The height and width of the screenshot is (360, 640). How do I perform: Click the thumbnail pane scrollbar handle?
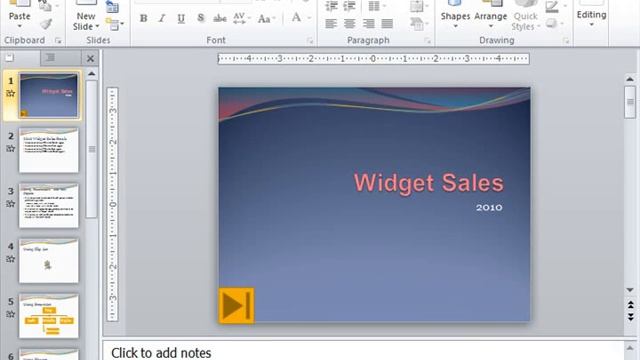[x=92, y=149]
